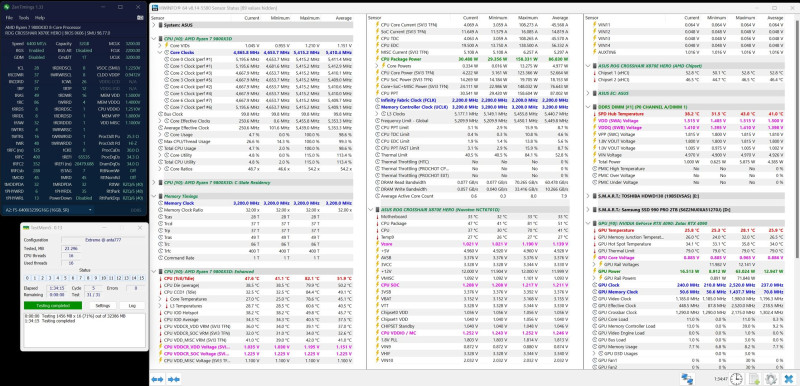Select Memory Controller Clock (UCLK) row
Screen dimensions: 800x386
tap(473, 107)
